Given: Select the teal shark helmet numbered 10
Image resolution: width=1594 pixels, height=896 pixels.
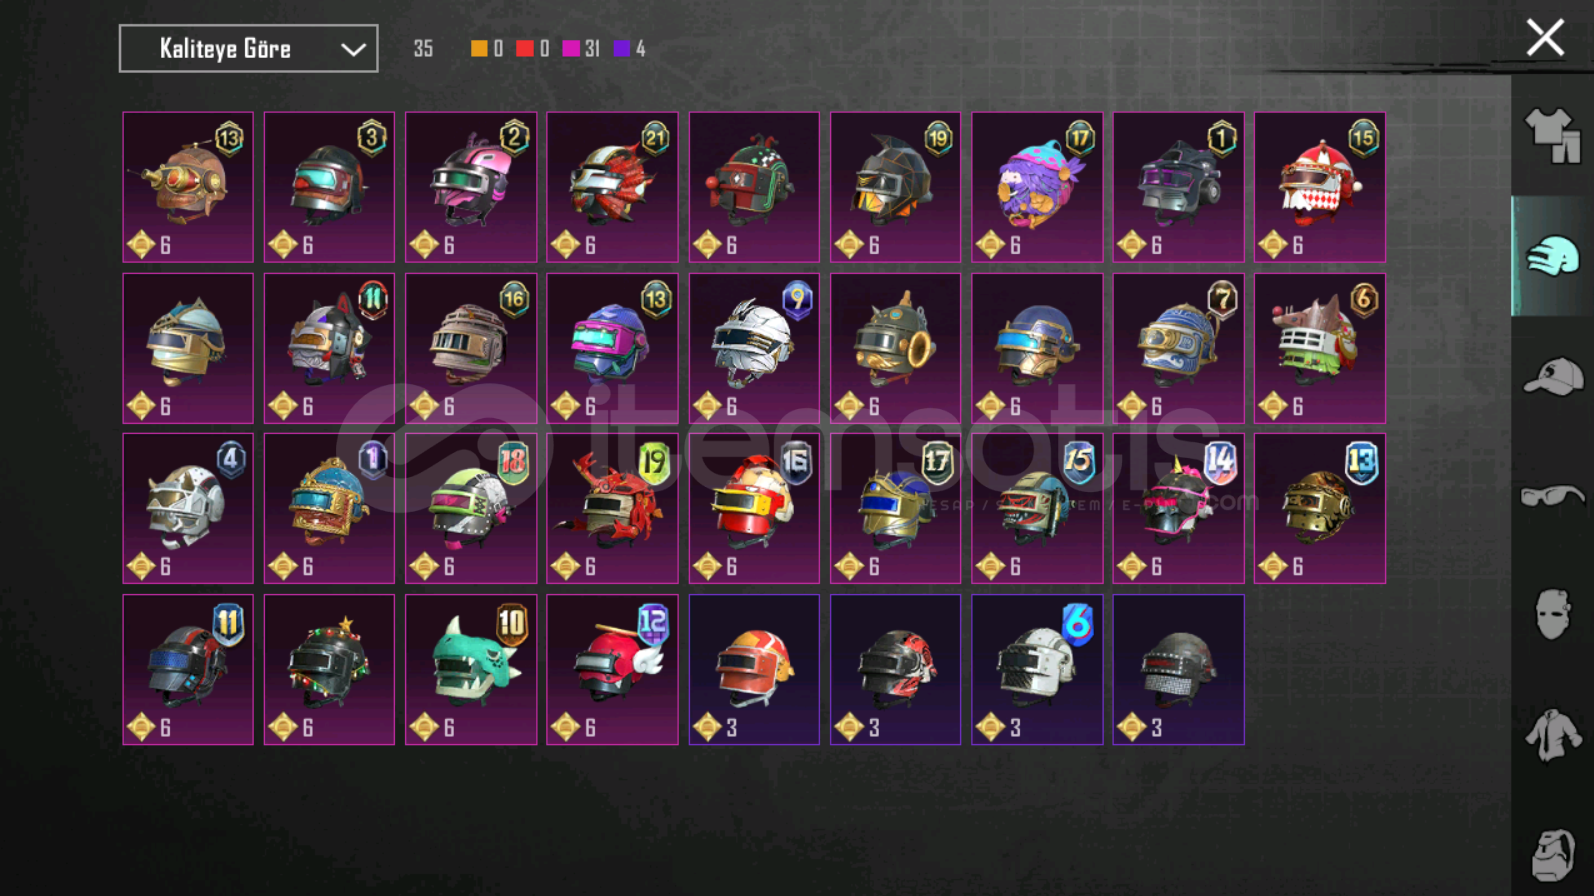Looking at the screenshot, I should point(471,670).
